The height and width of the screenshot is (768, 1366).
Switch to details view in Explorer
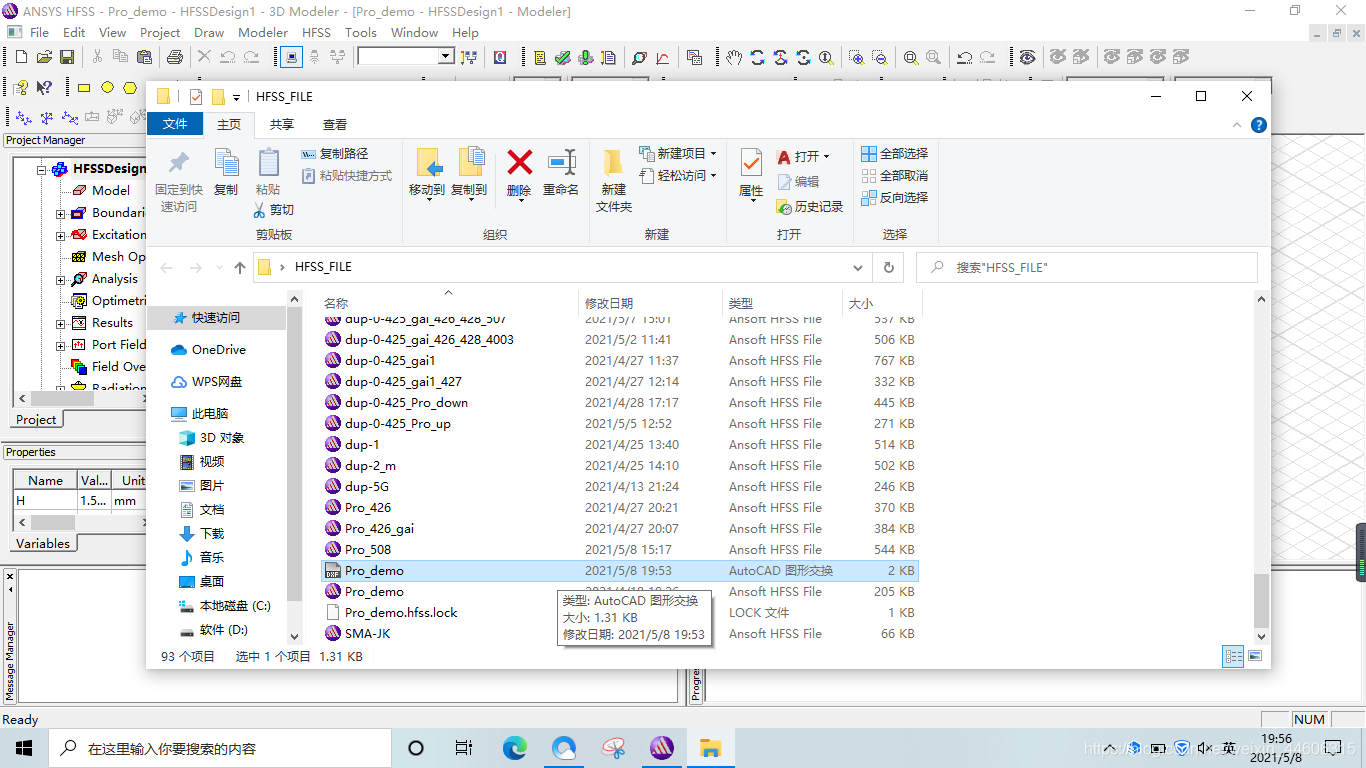(1233, 656)
